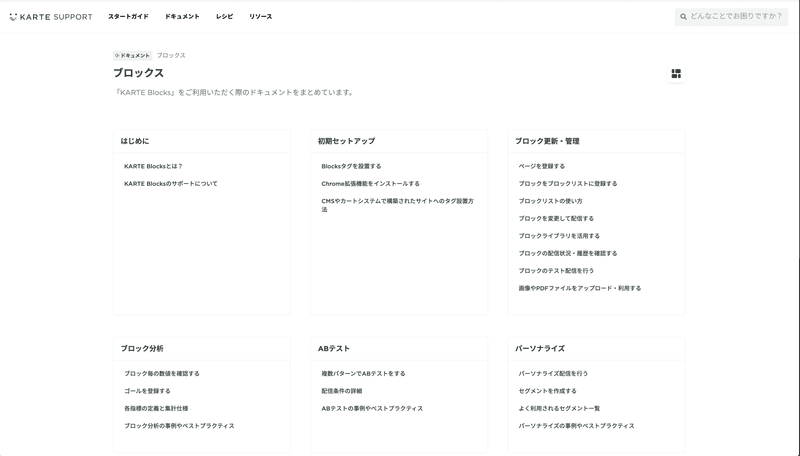Viewport: 800px width, 456px height.
Task: Open the レシピ menu
Action: [x=224, y=17]
